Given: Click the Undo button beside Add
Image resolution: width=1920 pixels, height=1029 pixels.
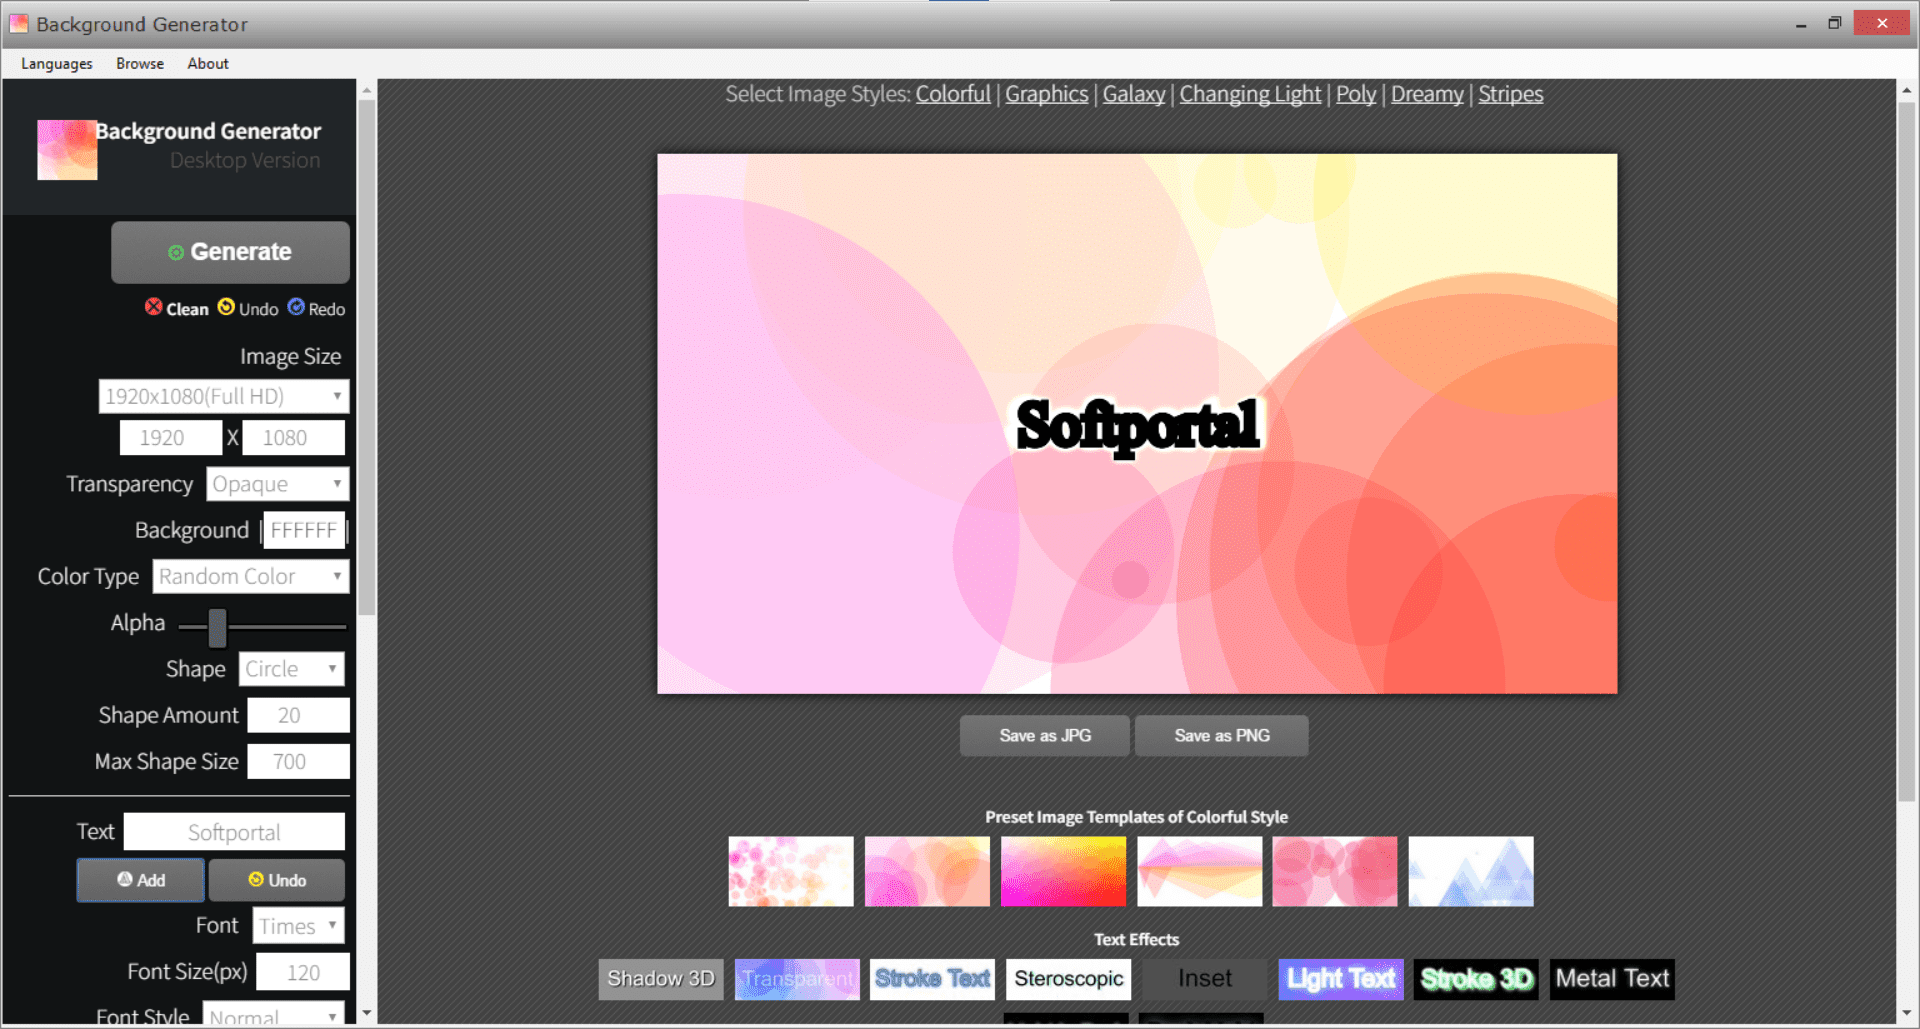Looking at the screenshot, I should click(277, 880).
